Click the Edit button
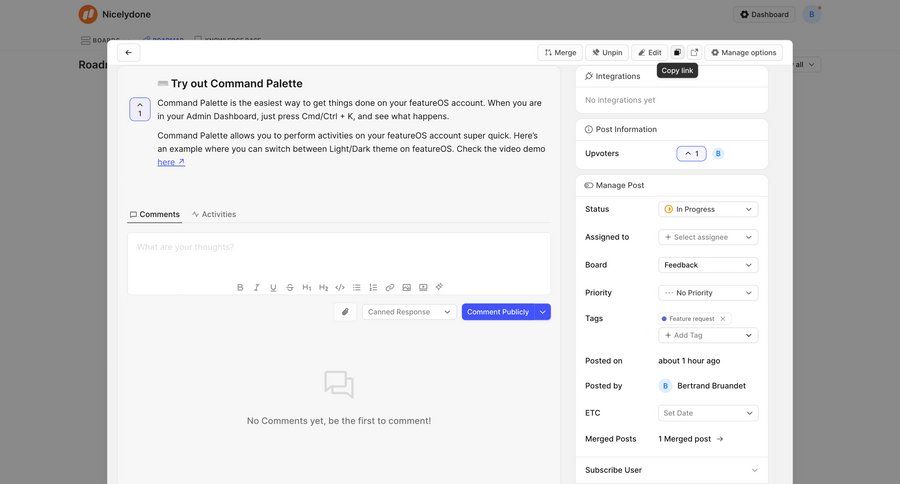 coord(650,52)
